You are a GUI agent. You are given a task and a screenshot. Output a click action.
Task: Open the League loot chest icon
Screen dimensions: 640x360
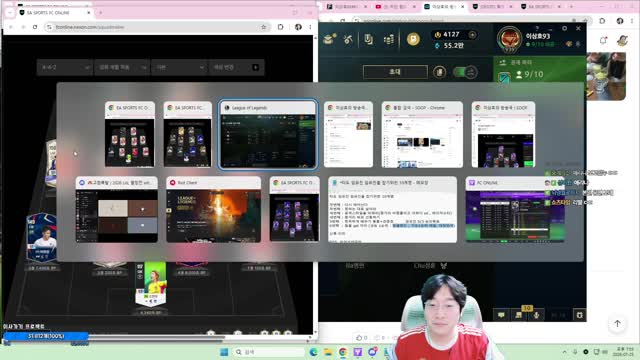coord(329,39)
